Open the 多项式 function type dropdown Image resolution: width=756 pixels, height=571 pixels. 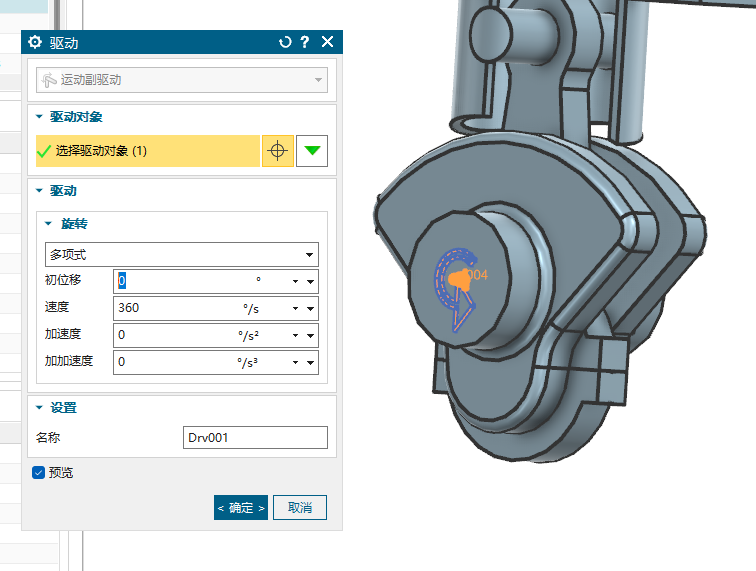[x=181, y=254]
